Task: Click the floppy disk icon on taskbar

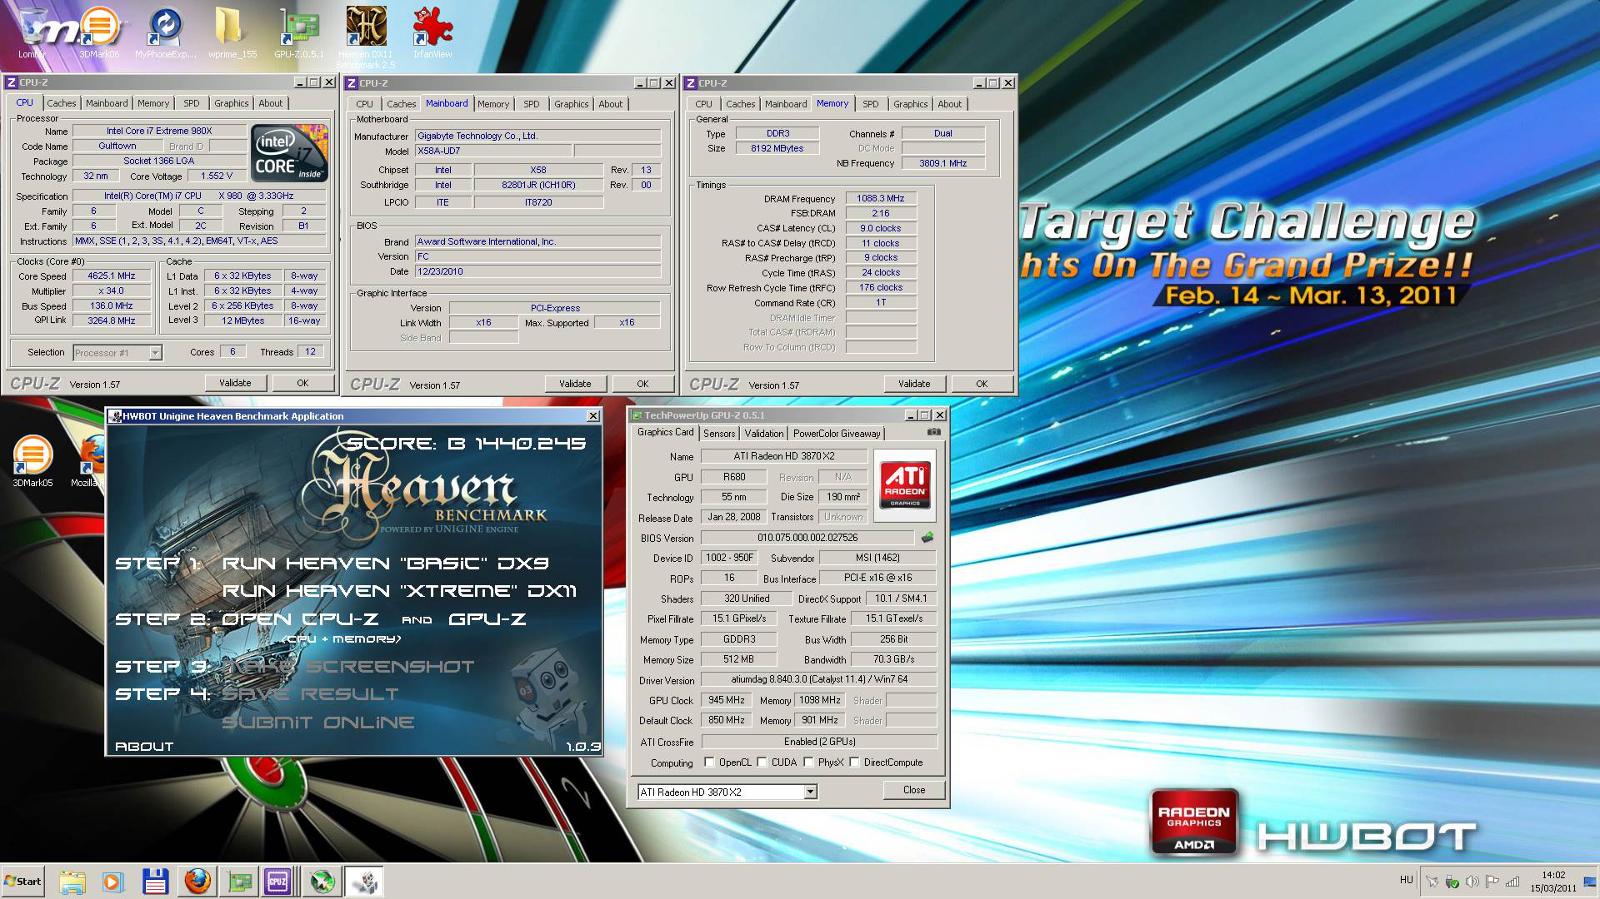Action: point(154,882)
